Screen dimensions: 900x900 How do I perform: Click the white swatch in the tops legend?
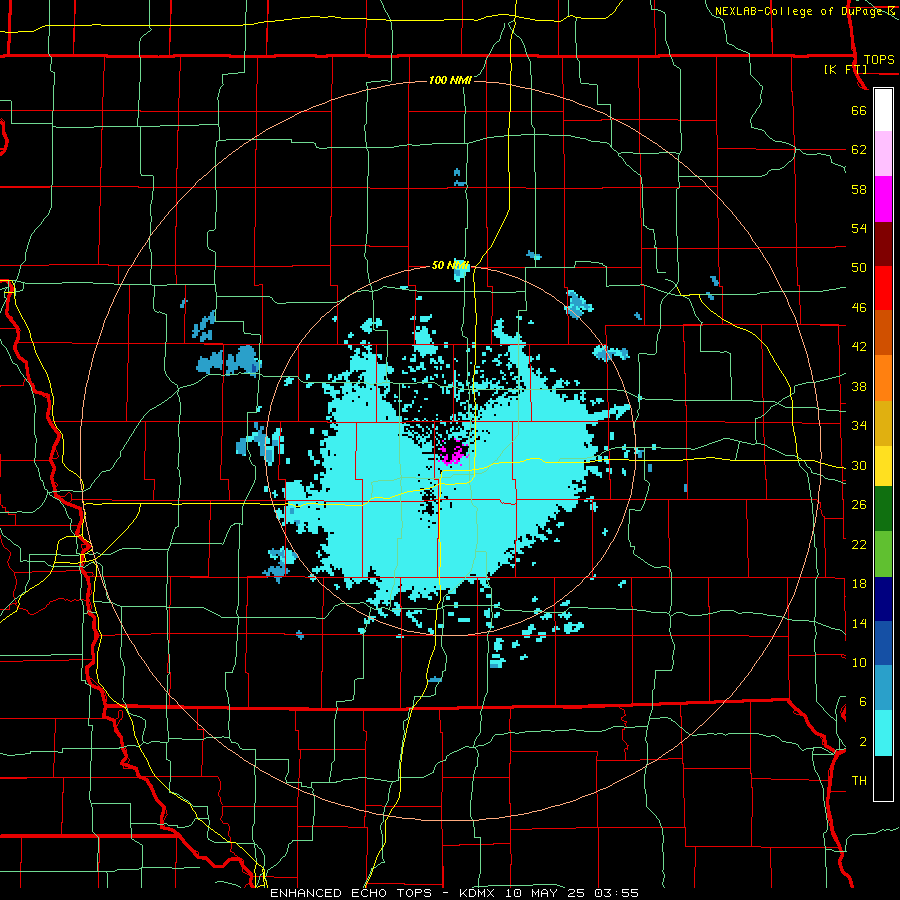pyautogui.click(x=883, y=110)
